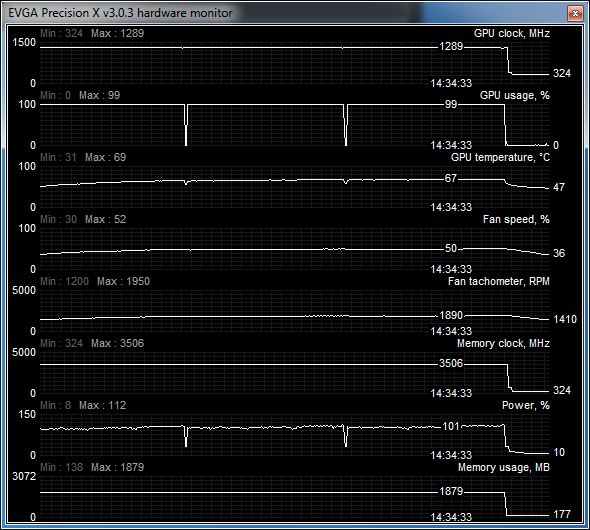Screen dimensions: 590x530
Task: Click the 3506 marker value on Memory clock graph
Action: [451, 364]
